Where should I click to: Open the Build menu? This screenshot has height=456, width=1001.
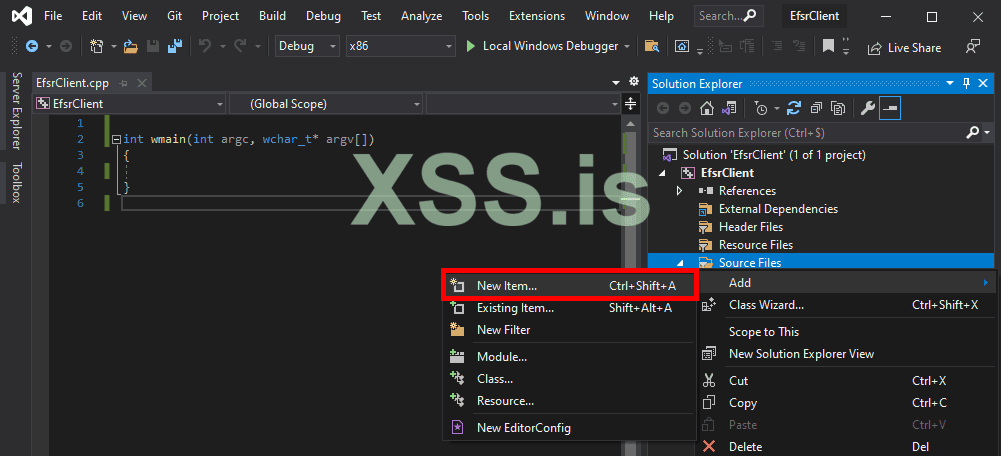(x=275, y=16)
